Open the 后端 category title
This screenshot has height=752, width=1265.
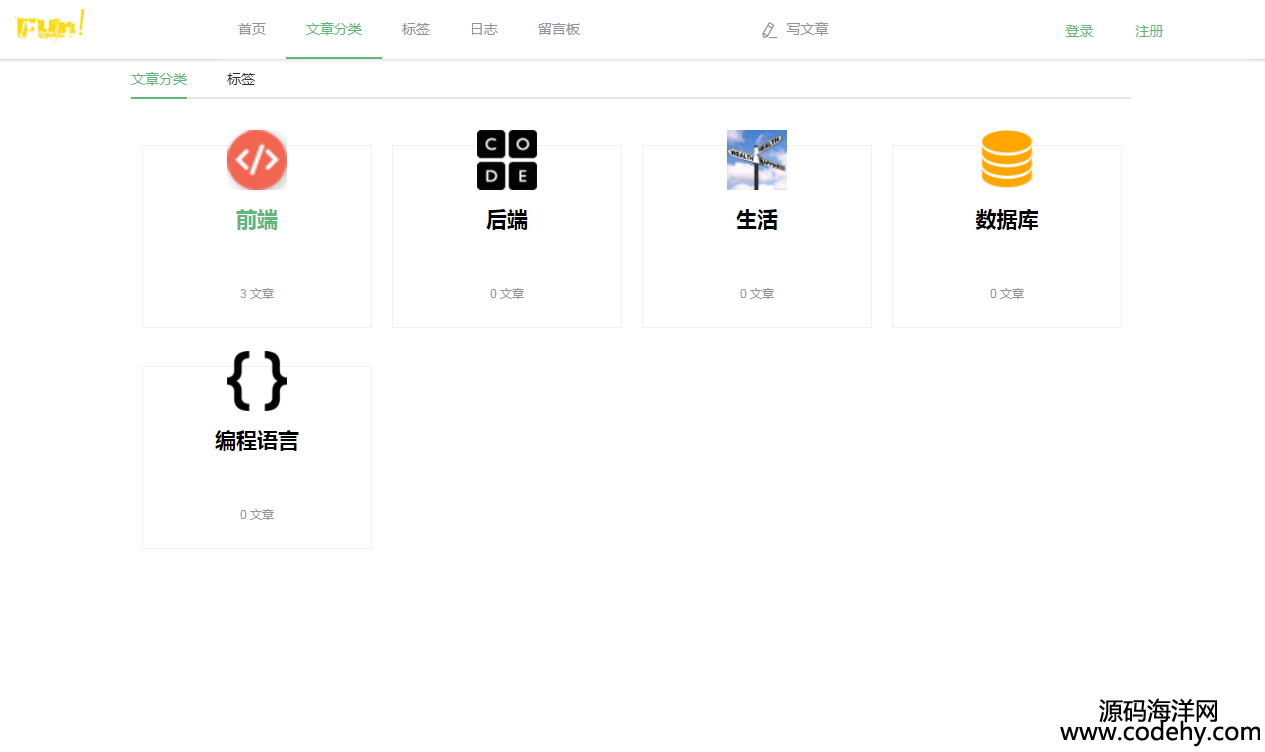click(x=507, y=220)
